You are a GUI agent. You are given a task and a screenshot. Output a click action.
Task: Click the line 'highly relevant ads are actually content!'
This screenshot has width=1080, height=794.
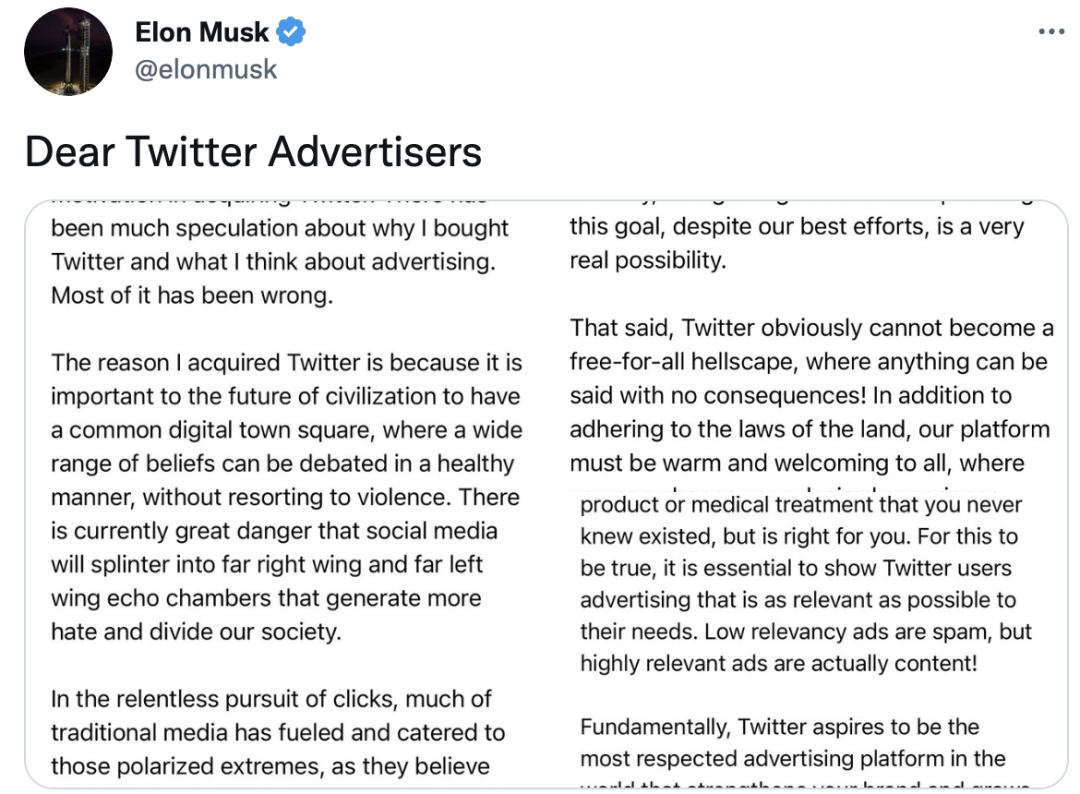coord(778,663)
